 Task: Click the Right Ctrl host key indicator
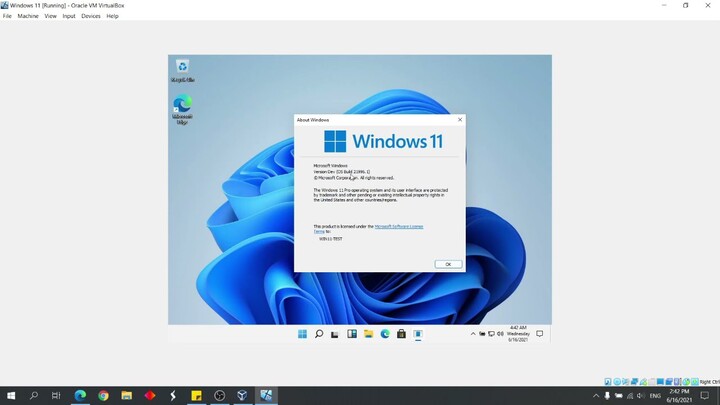710,382
